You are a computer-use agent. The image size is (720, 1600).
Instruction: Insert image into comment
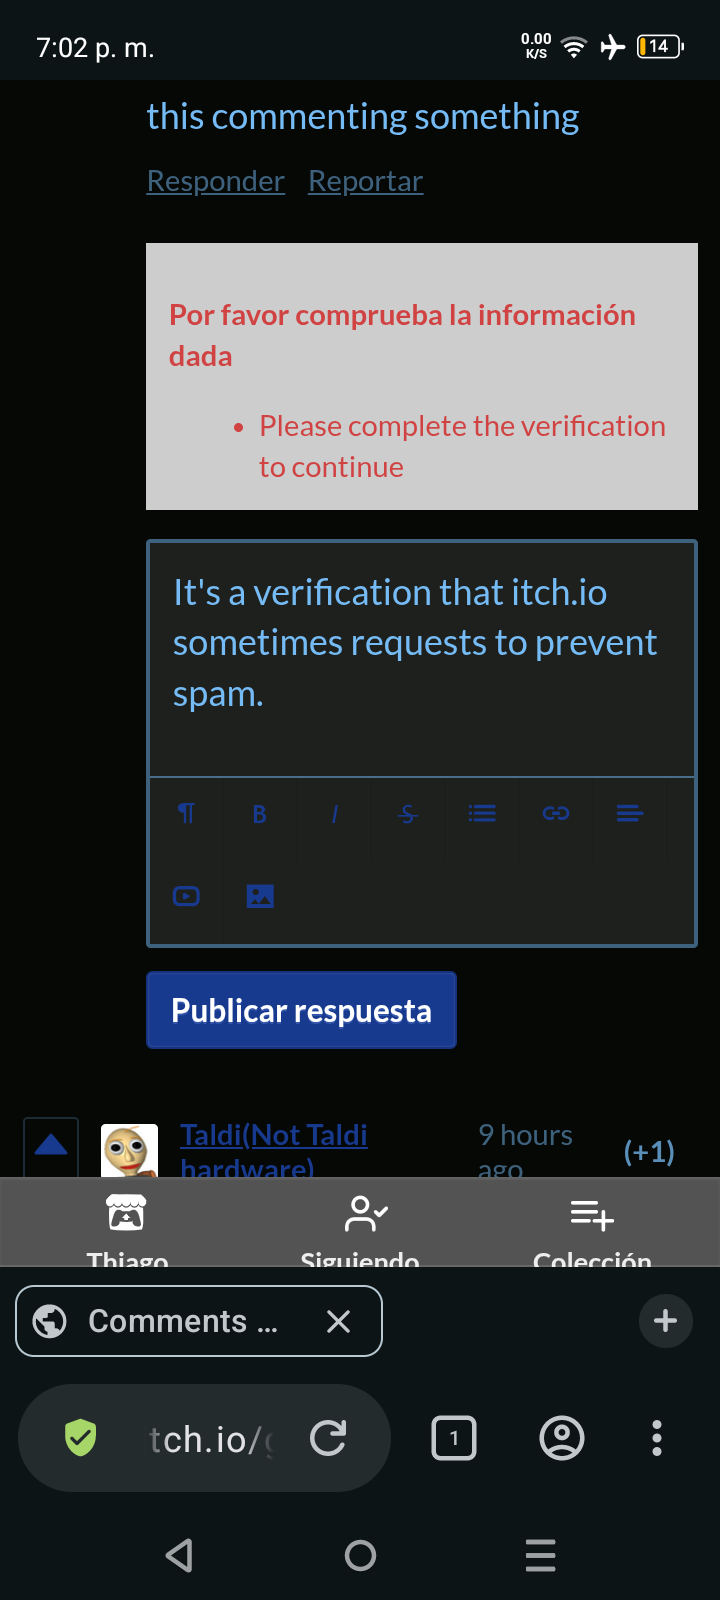[x=260, y=896]
